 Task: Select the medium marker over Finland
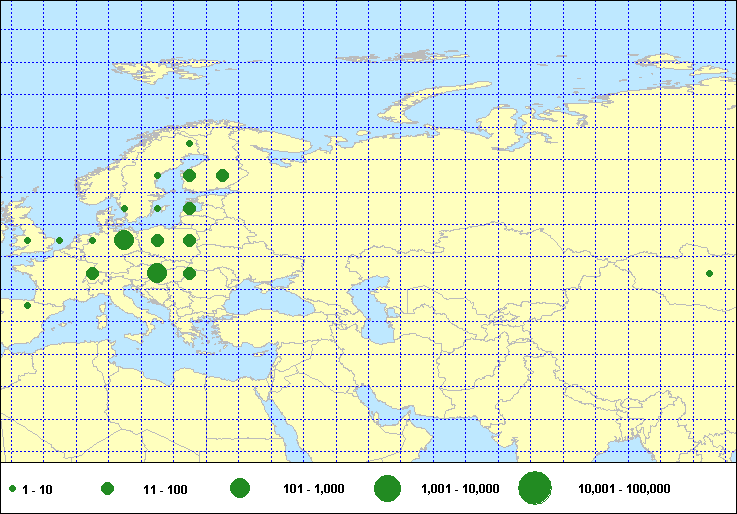point(222,176)
